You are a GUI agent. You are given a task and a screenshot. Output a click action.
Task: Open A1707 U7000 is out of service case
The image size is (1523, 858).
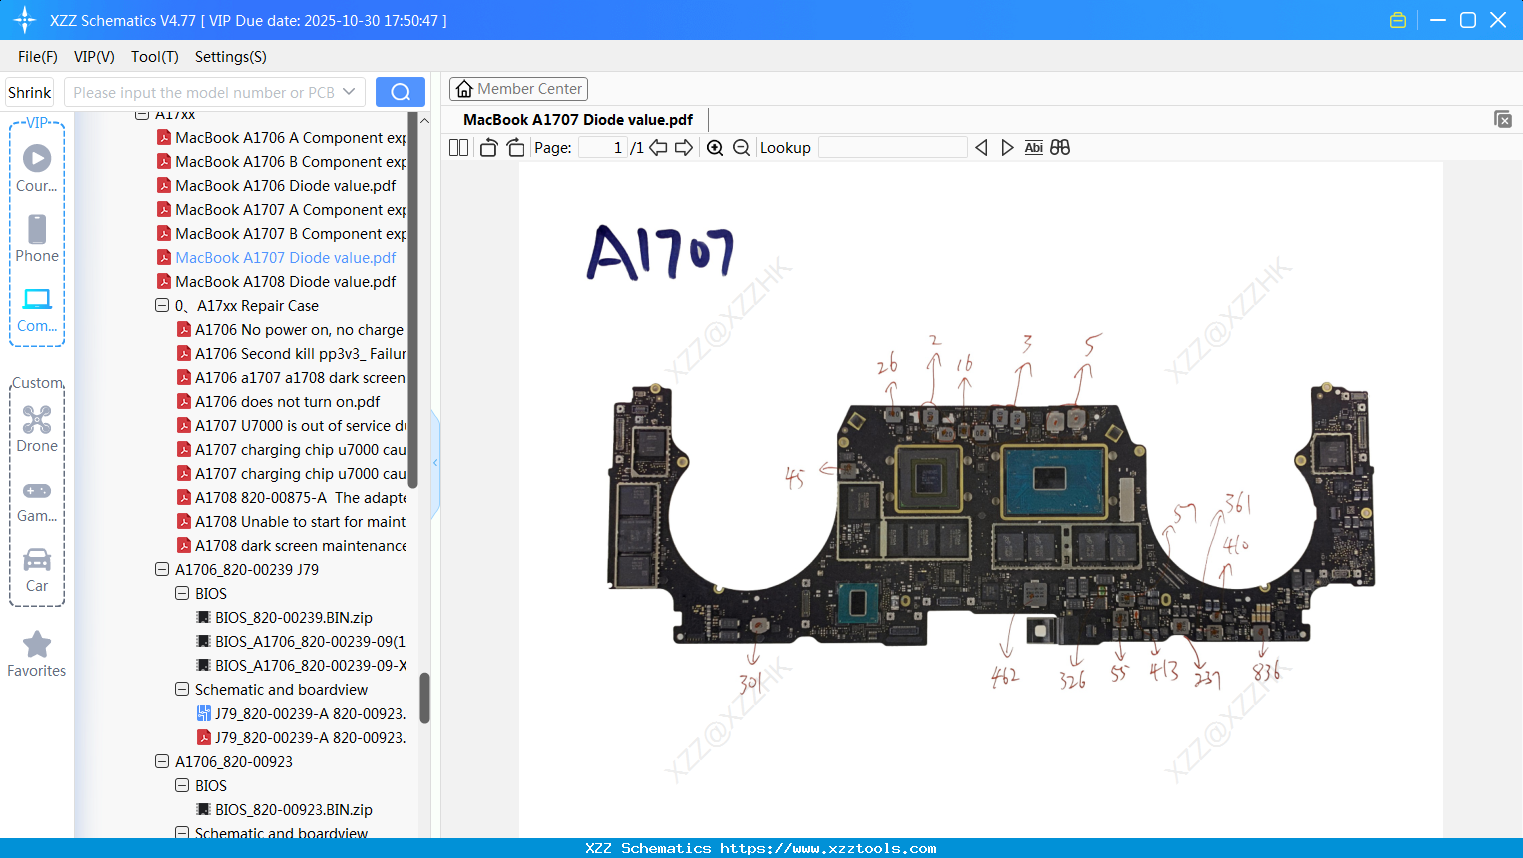pos(300,426)
